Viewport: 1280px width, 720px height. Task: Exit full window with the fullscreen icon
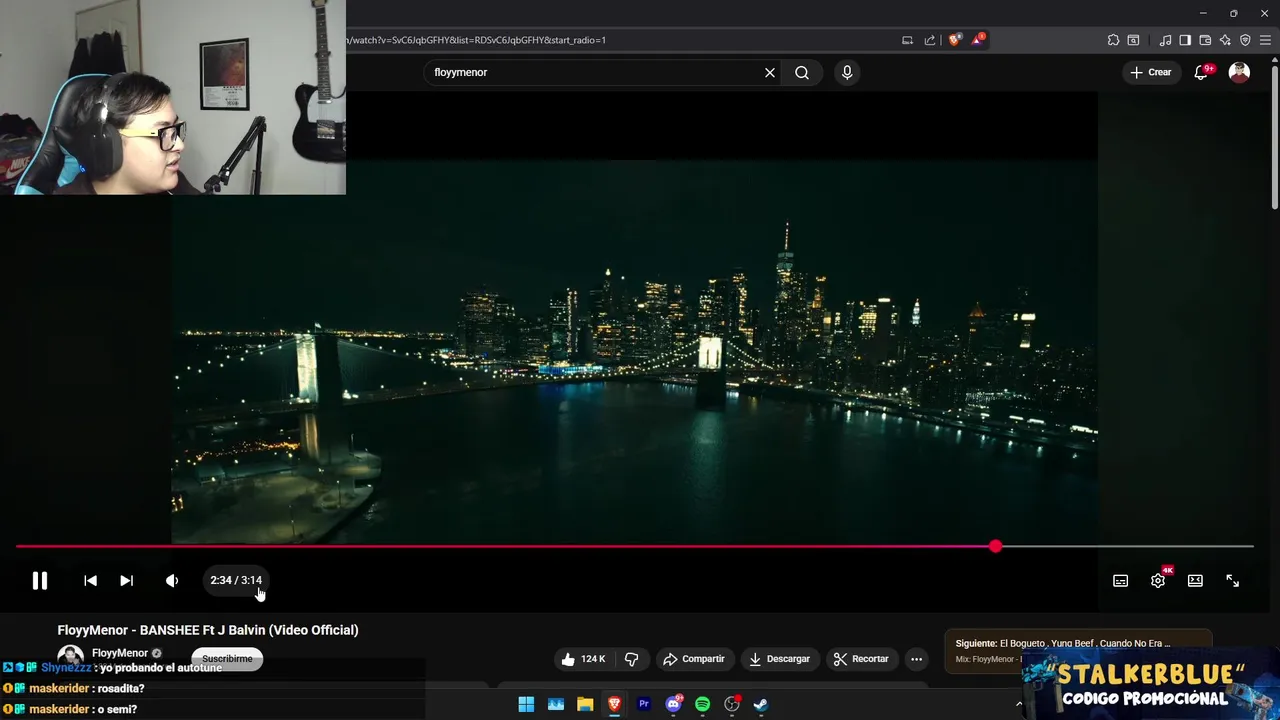[1232, 581]
